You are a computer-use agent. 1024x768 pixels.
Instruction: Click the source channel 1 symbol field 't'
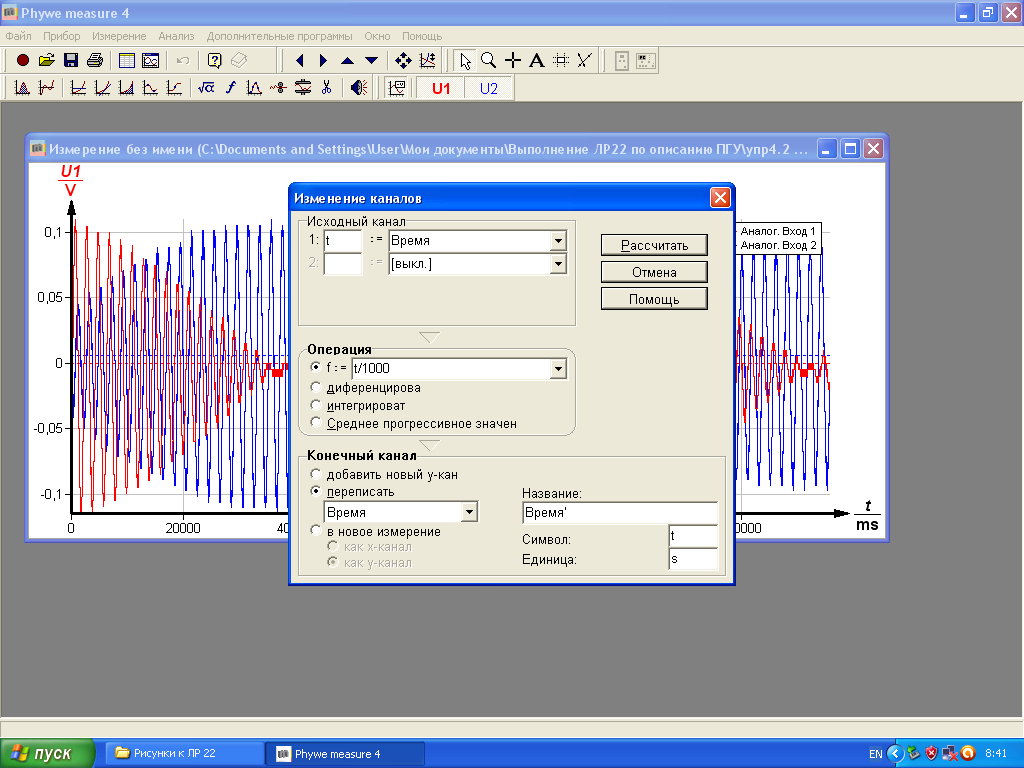click(343, 241)
